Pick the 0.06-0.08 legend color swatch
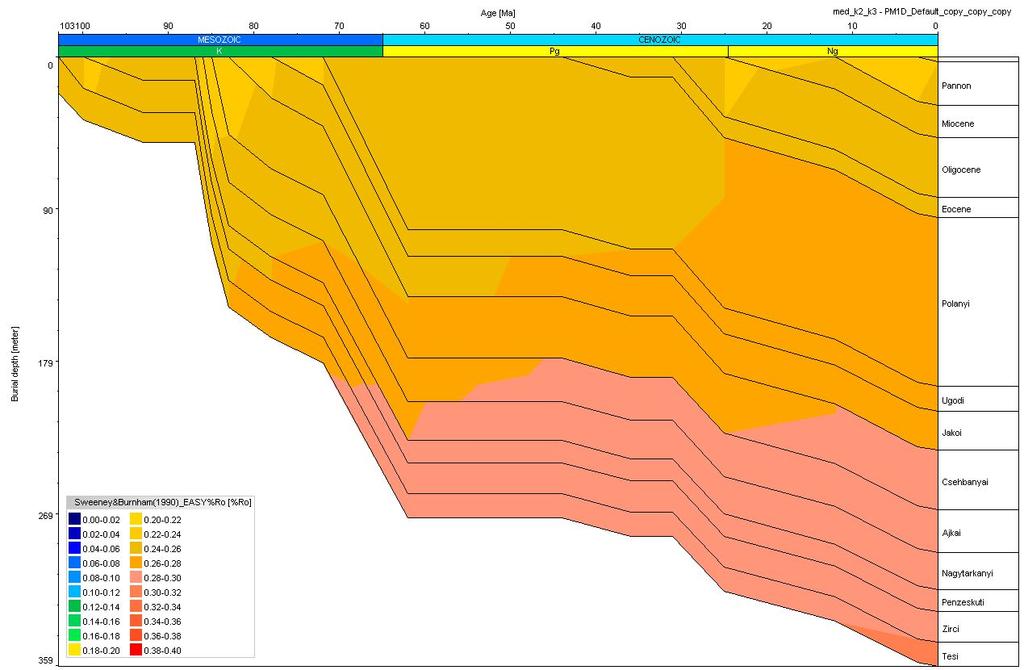1024x670 pixels. [74, 563]
